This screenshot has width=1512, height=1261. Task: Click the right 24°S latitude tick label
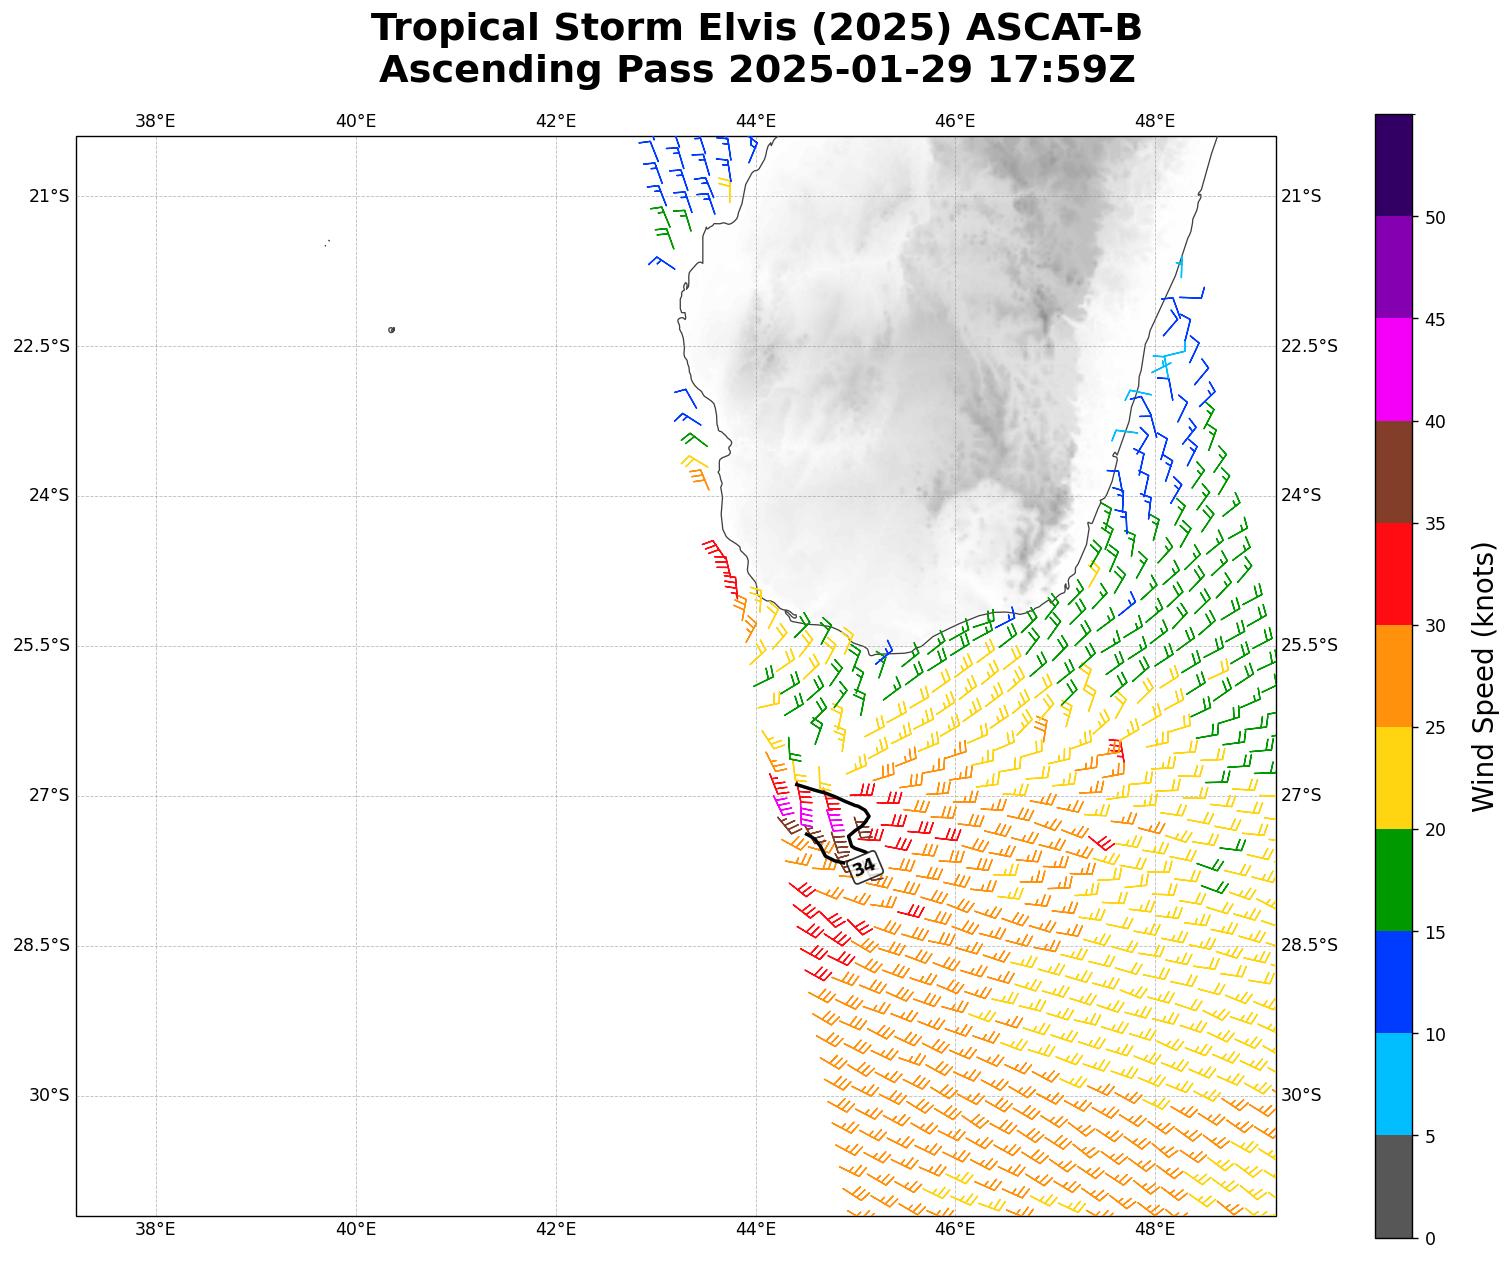pyautogui.click(x=1301, y=495)
